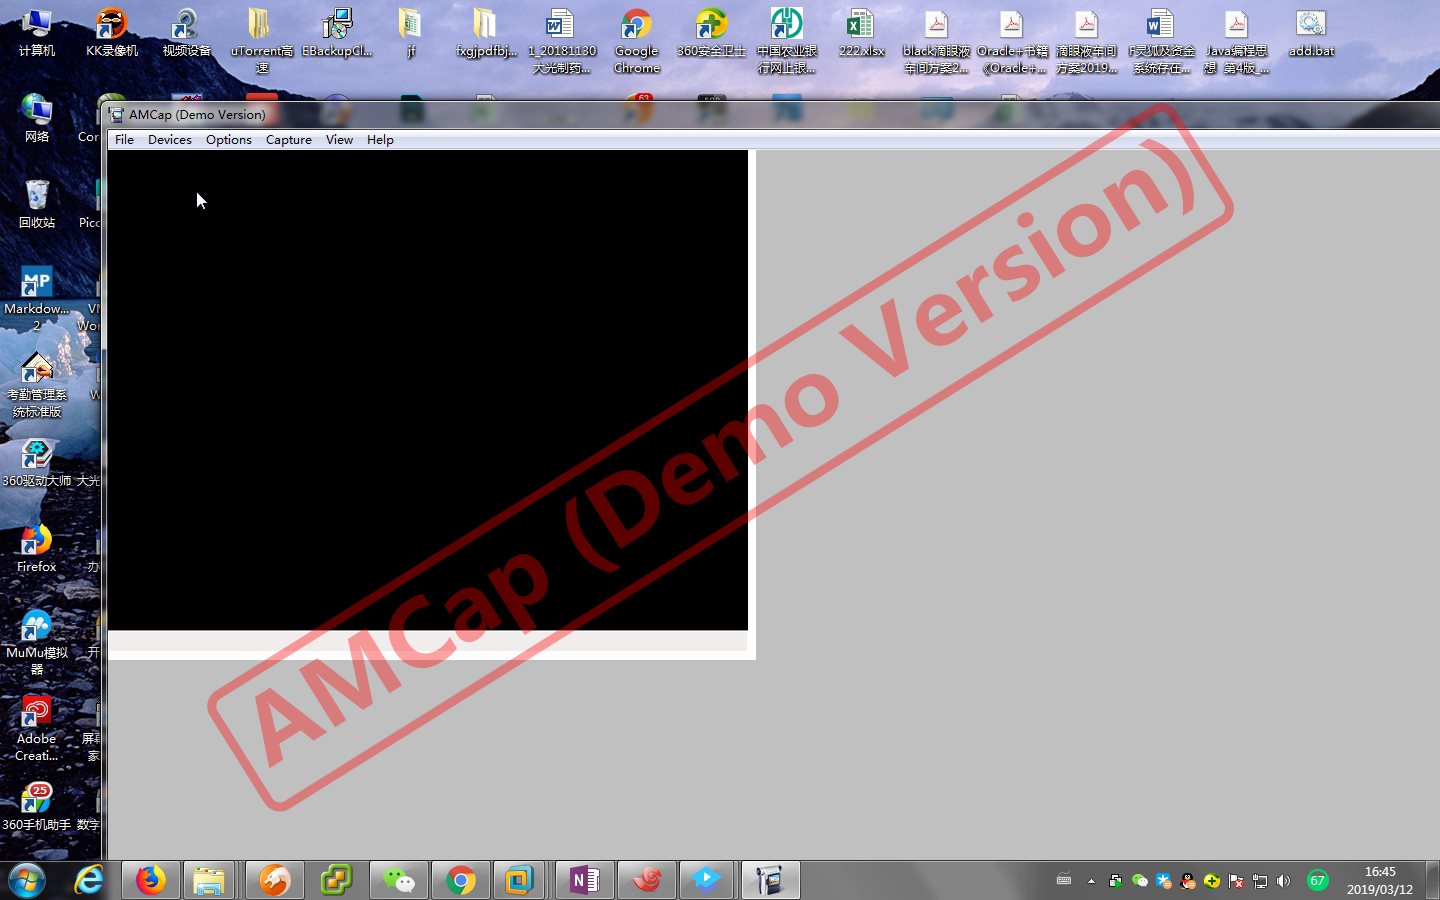The image size is (1440, 900).
Task: Select the 360手机助手 desktop icon
Action: (36, 806)
